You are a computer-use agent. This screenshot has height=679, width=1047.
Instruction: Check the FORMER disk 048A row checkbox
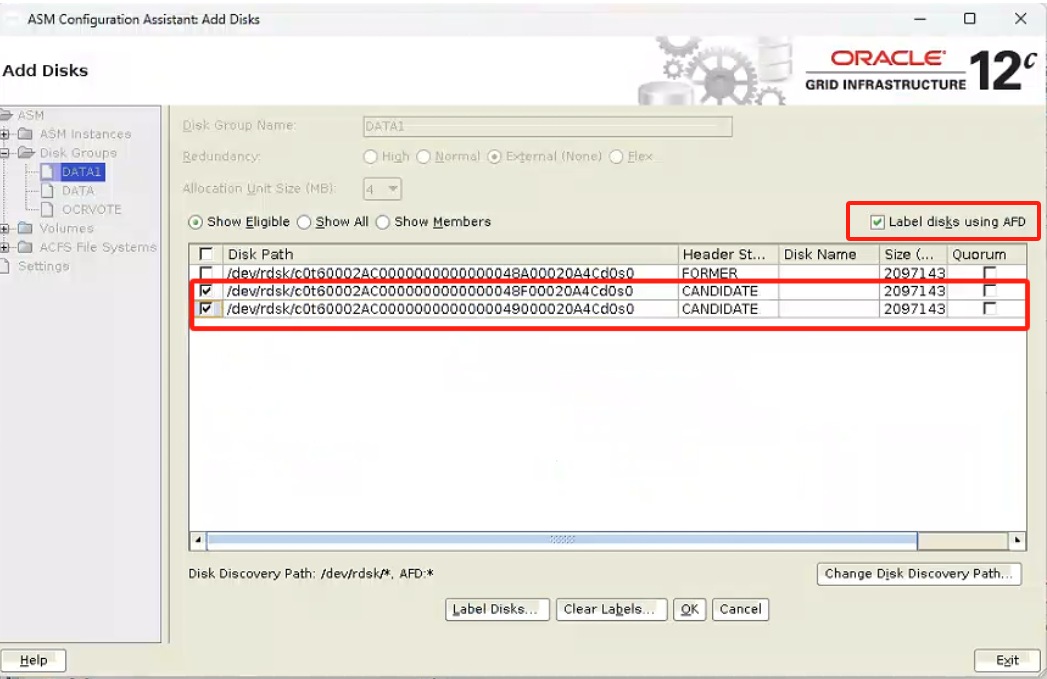point(206,272)
